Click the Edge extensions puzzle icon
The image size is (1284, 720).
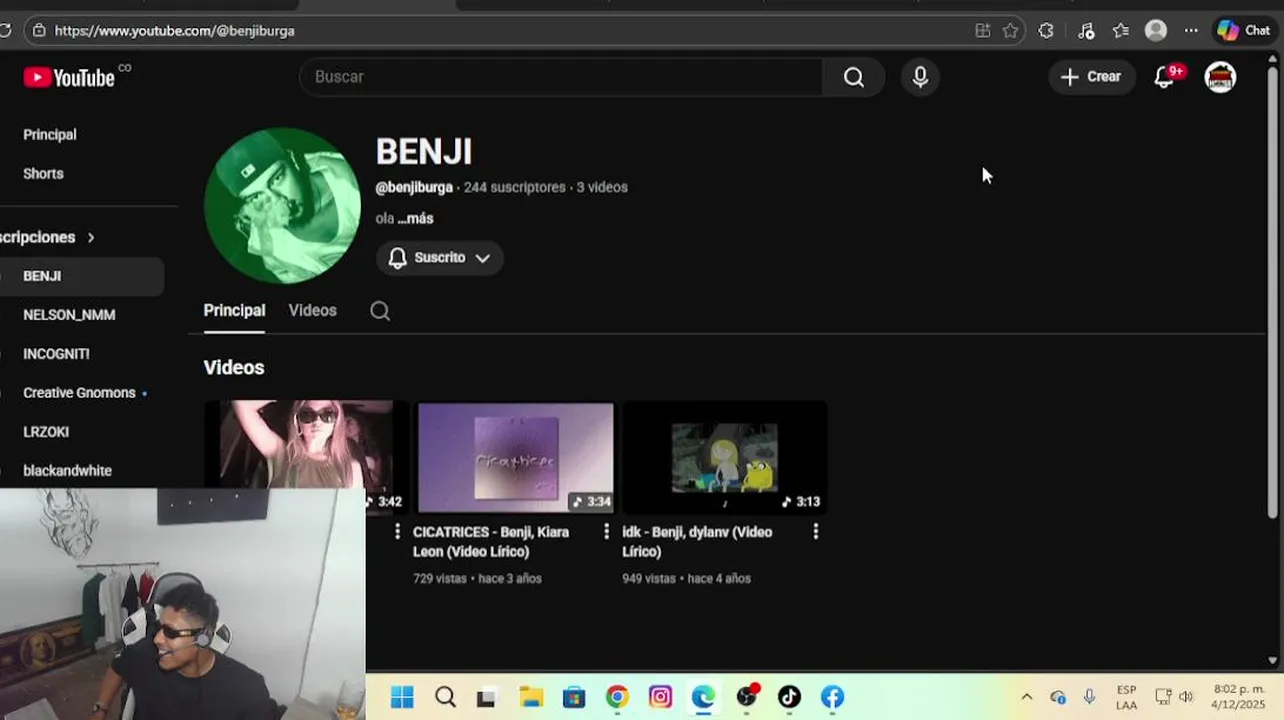click(1046, 31)
